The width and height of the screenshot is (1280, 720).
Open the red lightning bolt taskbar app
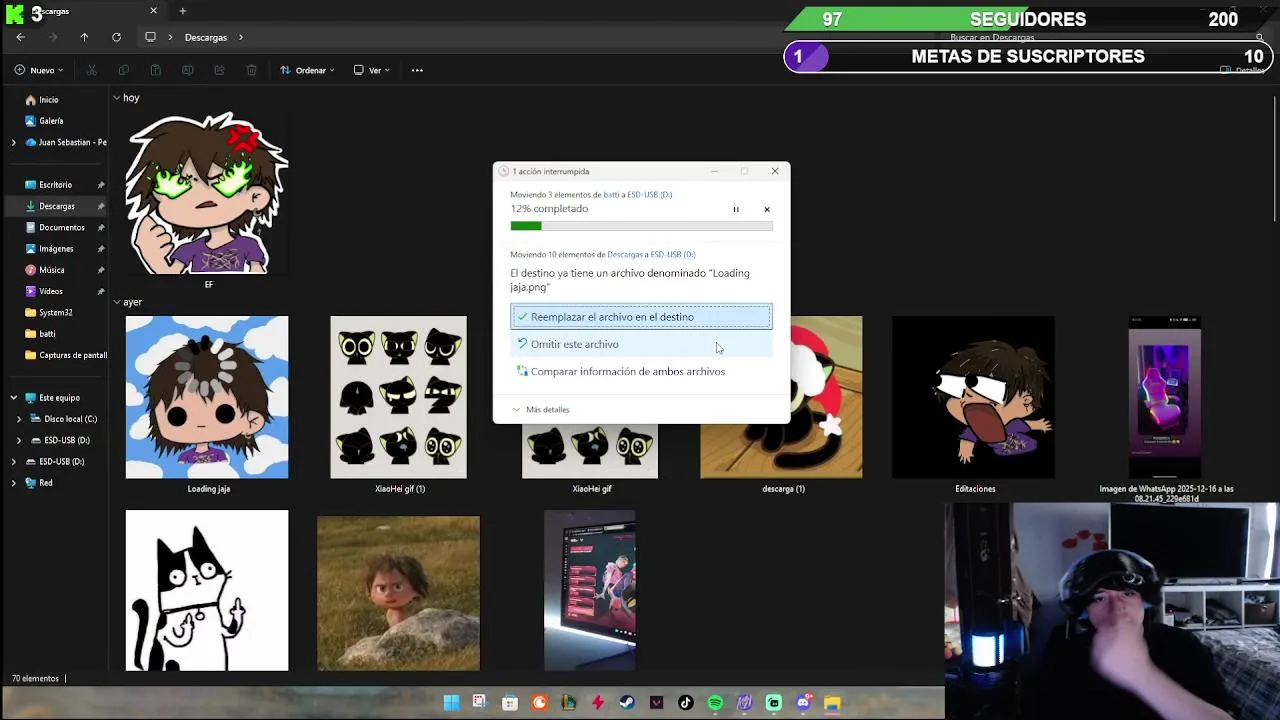click(598, 703)
